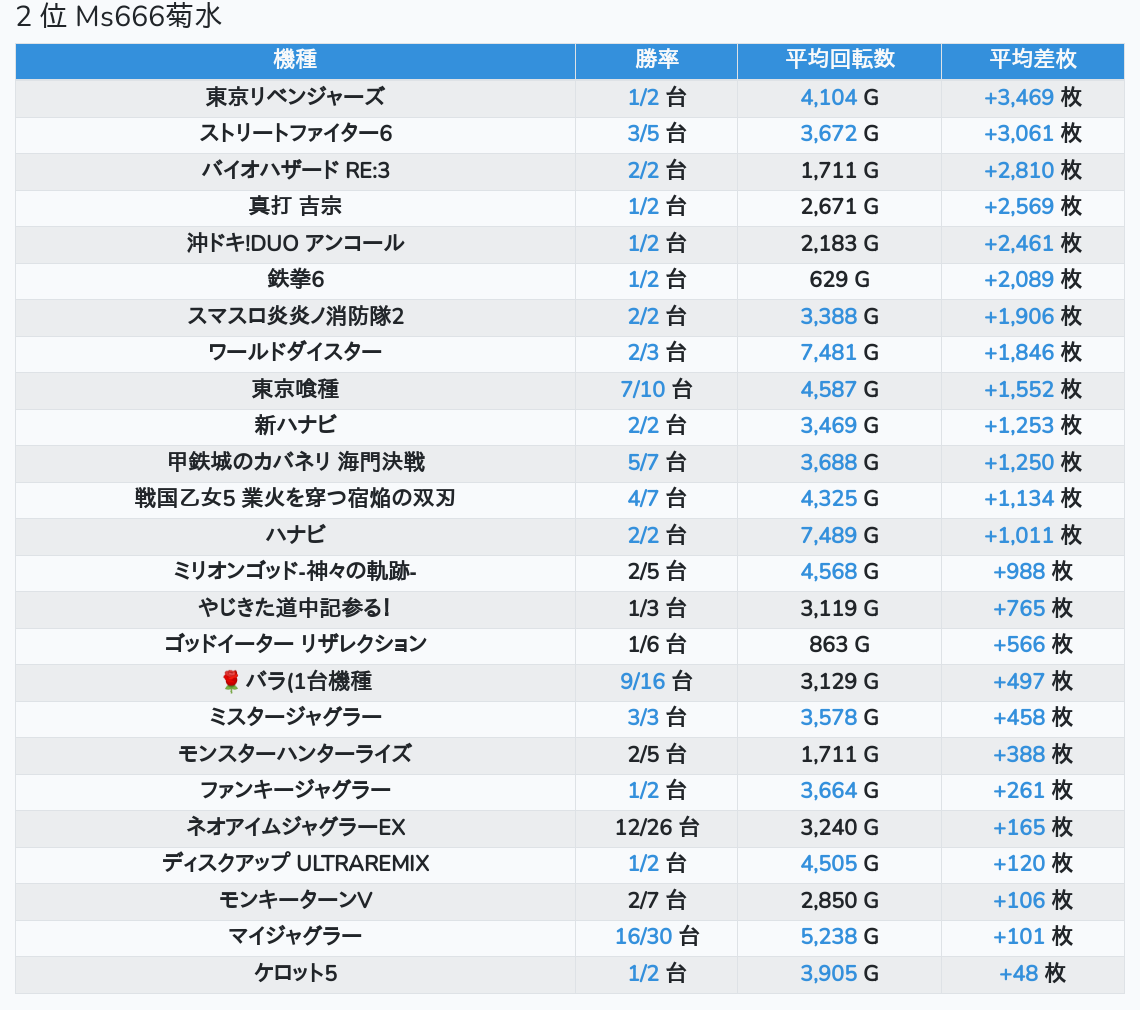
Task: Click the 勝率 column header
Action: [x=657, y=60]
